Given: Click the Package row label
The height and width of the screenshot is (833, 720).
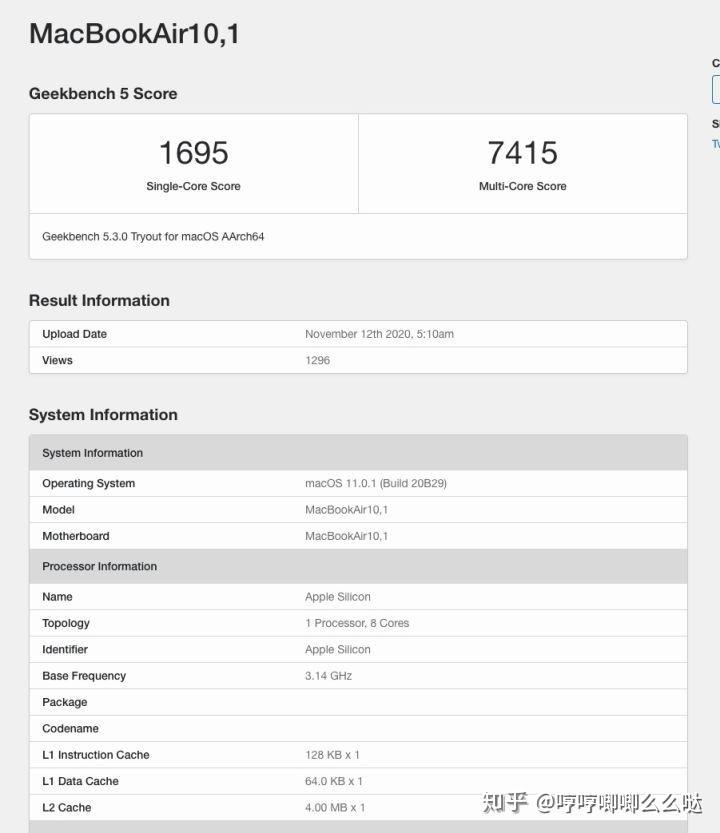Looking at the screenshot, I should [x=65, y=702].
